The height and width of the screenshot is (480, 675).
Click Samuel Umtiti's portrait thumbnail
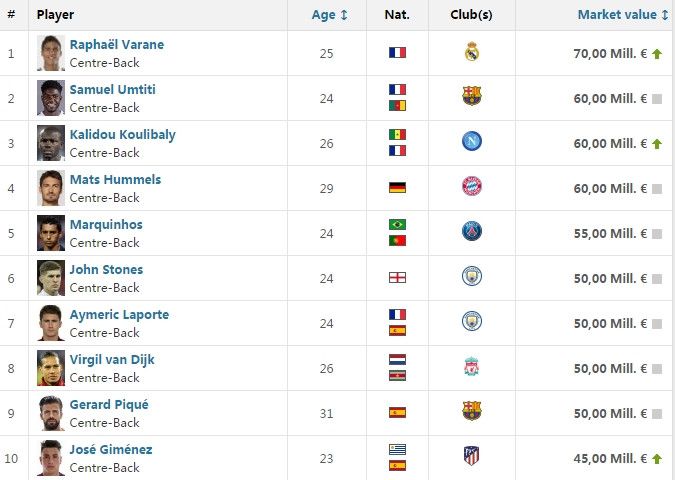tap(51, 97)
